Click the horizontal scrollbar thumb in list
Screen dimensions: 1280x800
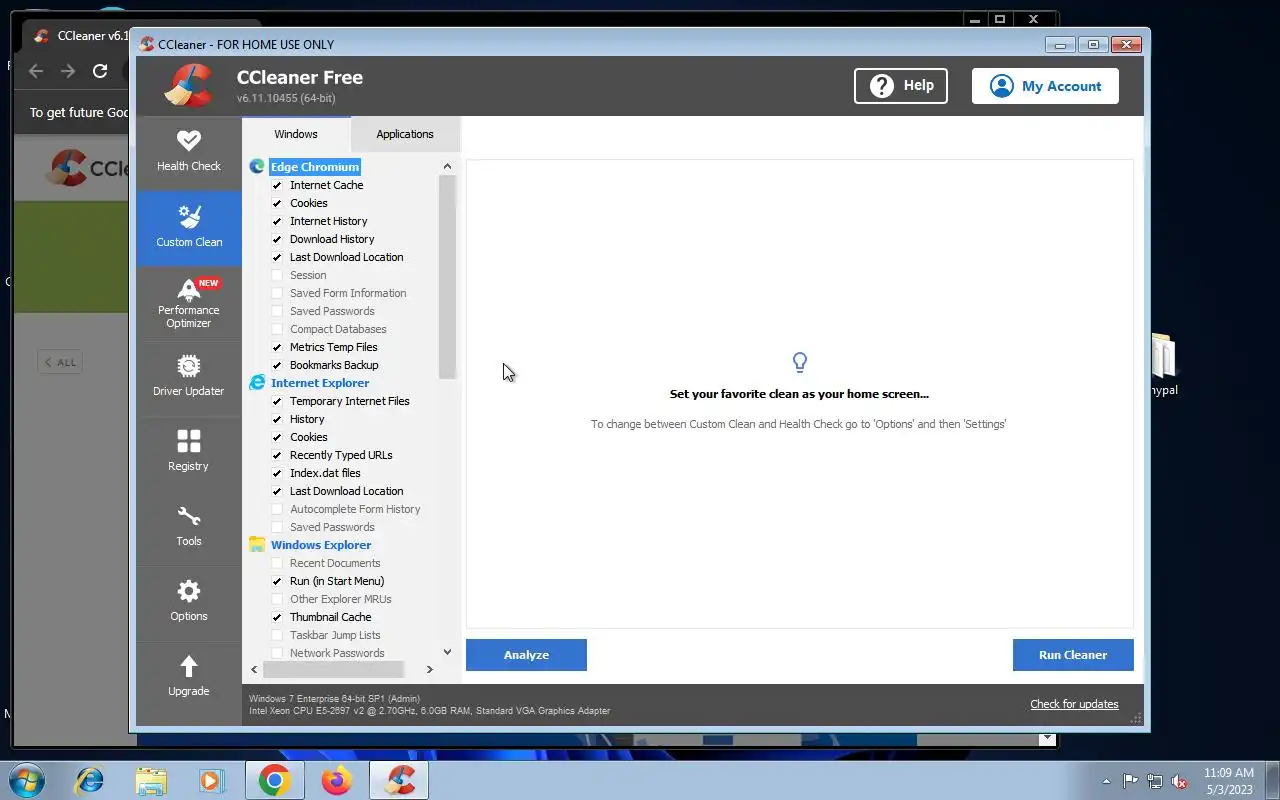333,669
